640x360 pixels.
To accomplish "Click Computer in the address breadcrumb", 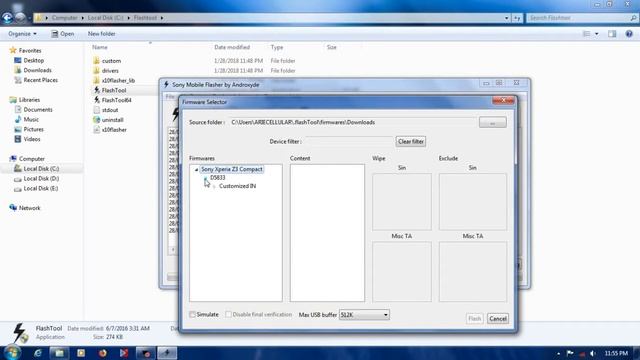I will point(64,18).
